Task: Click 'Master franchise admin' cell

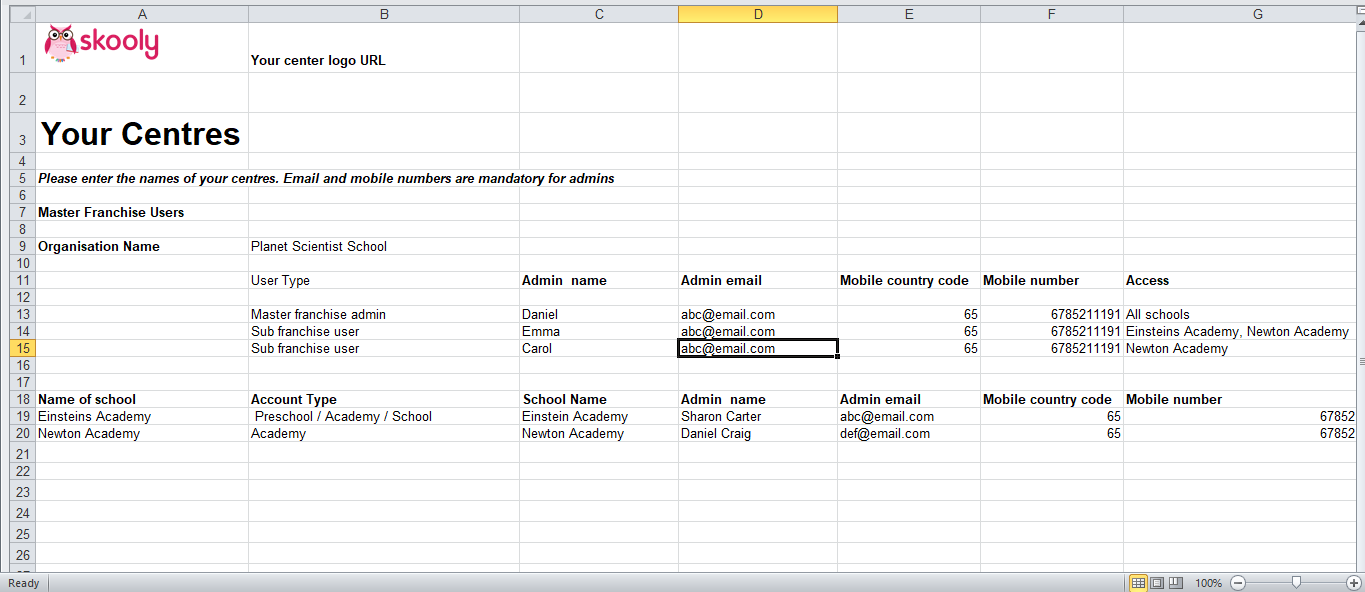Action: point(384,314)
